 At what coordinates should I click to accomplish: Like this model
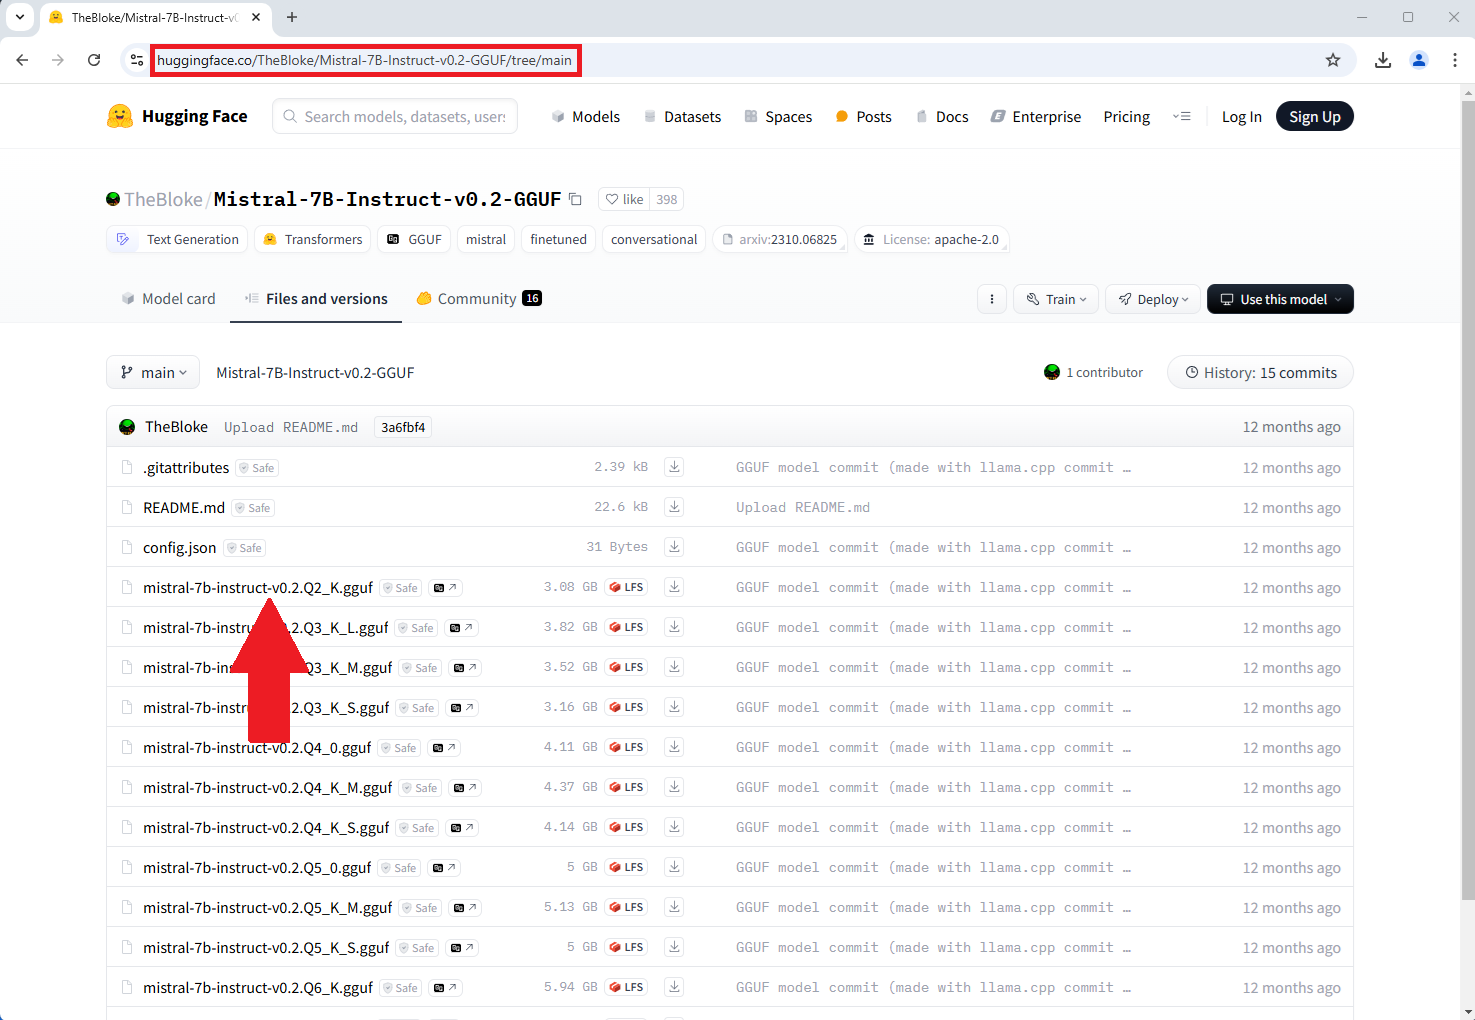(x=624, y=199)
